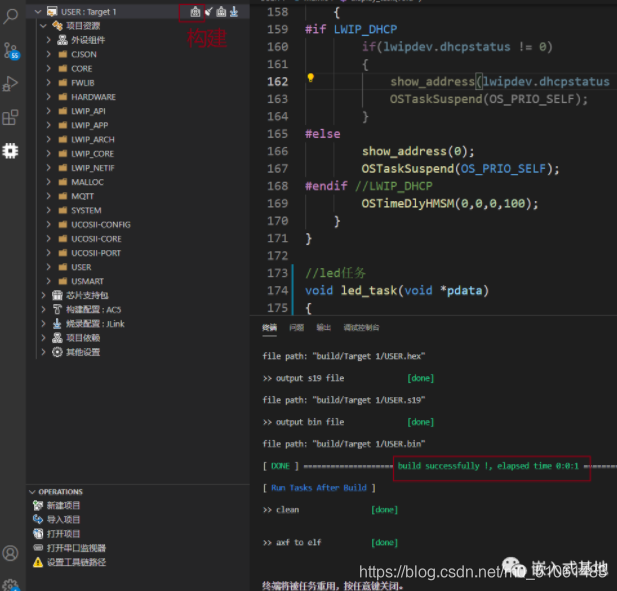Select the Embedded IDE chip icon

point(11,151)
